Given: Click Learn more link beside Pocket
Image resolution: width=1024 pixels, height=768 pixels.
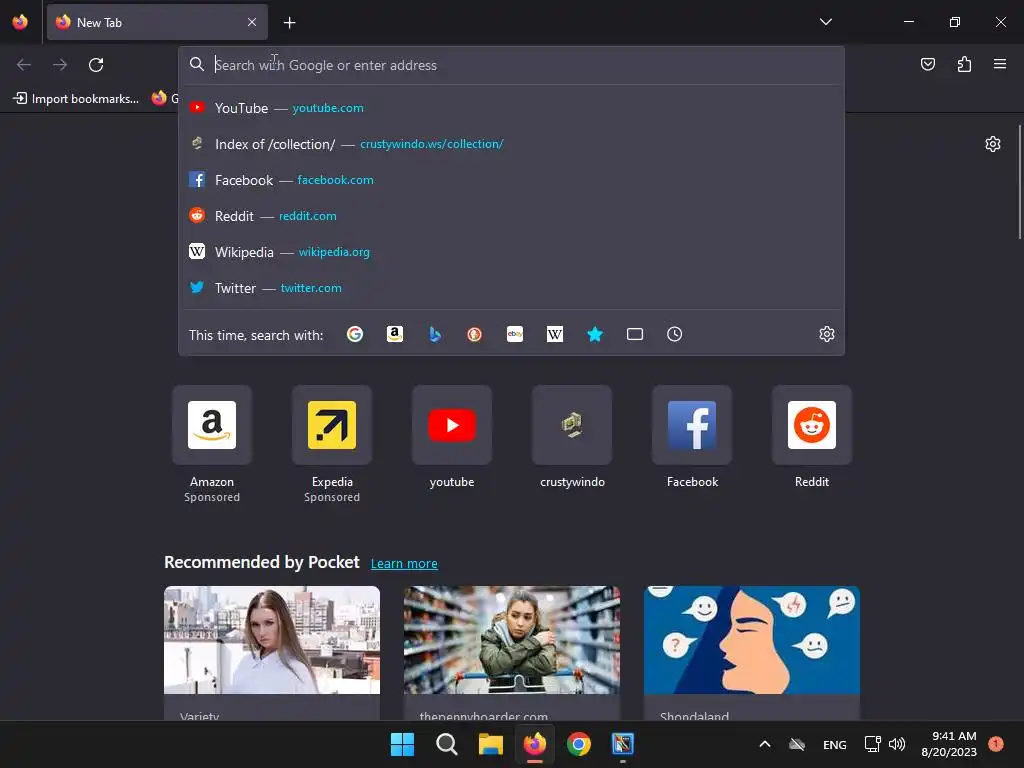Looking at the screenshot, I should pyautogui.click(x=404, y=564).
